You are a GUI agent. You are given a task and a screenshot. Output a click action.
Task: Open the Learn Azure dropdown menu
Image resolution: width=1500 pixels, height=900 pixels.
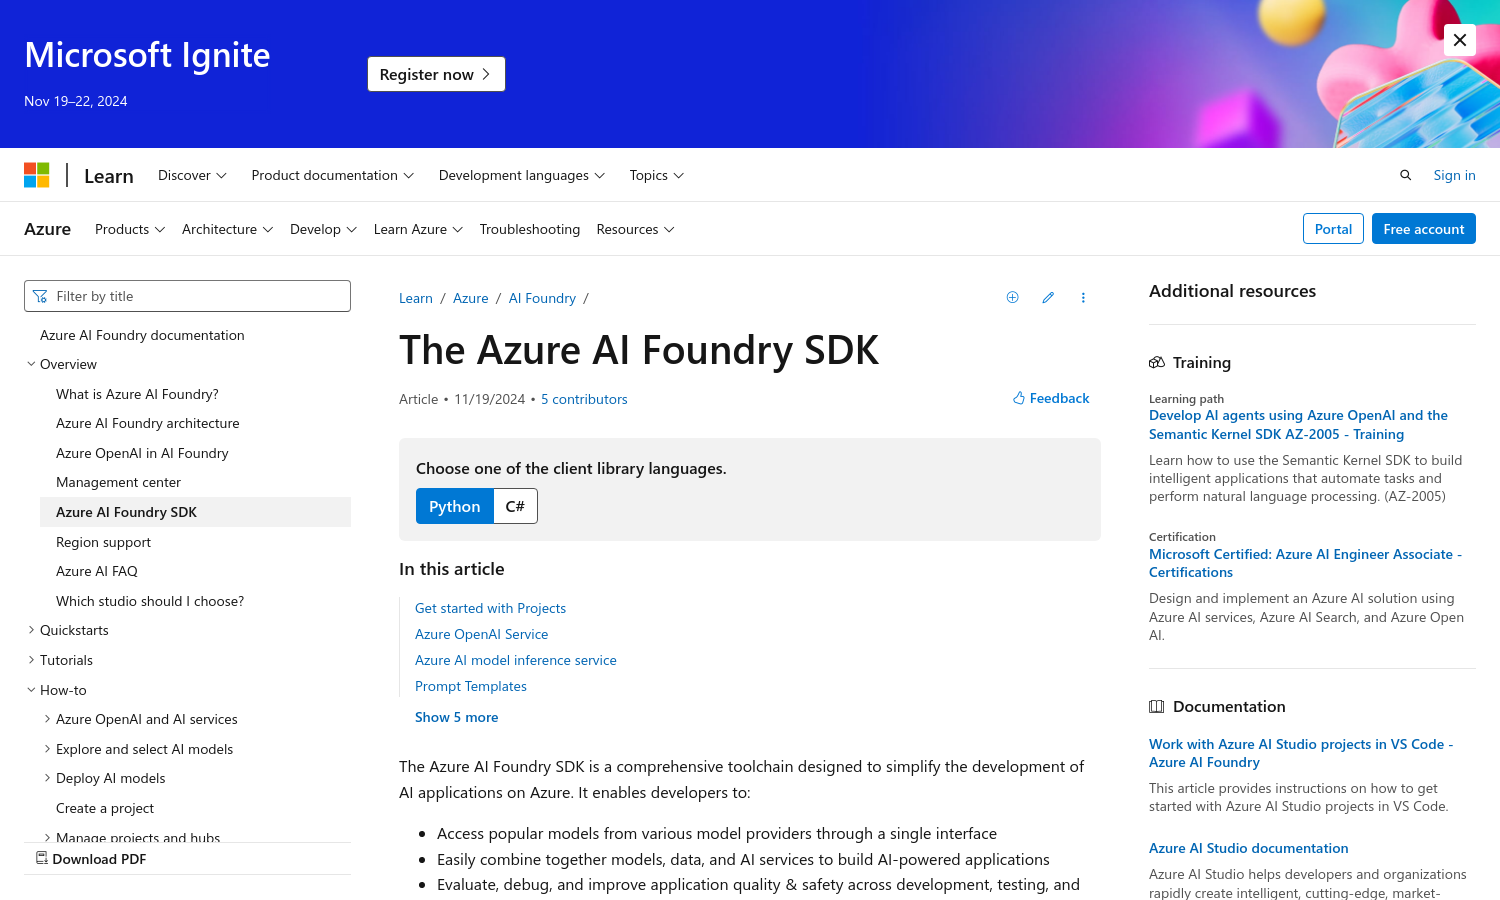[x=418, y=229]
